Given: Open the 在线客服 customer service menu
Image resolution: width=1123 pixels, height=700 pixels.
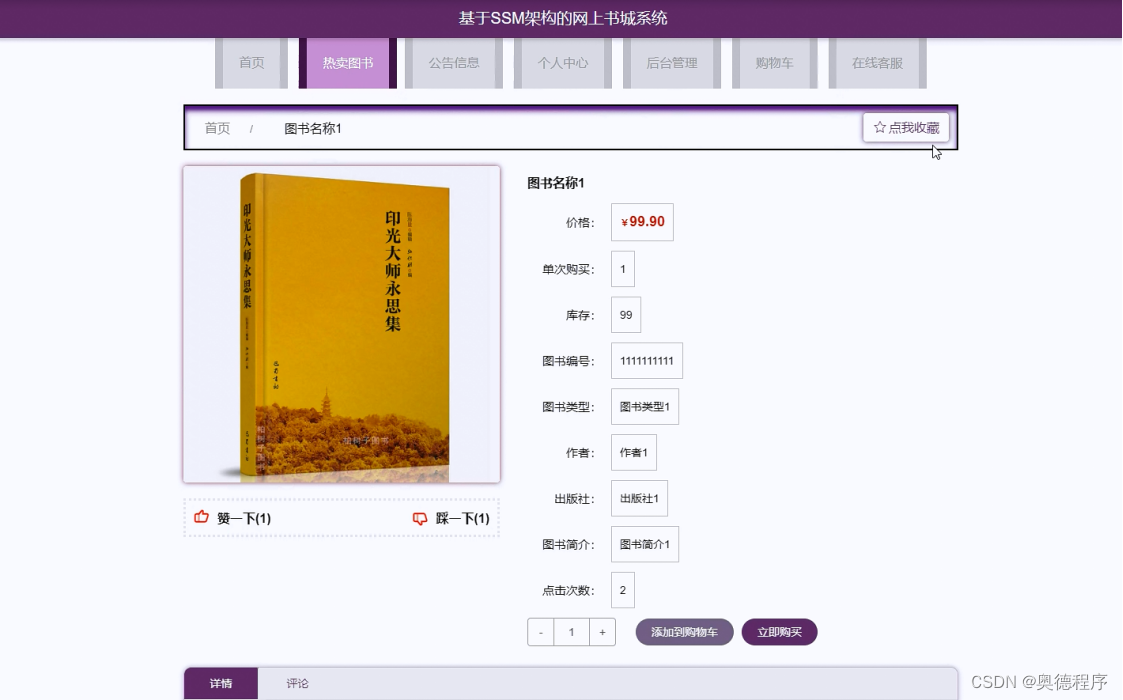Looking at the screenshot, I should click(877, 62).
